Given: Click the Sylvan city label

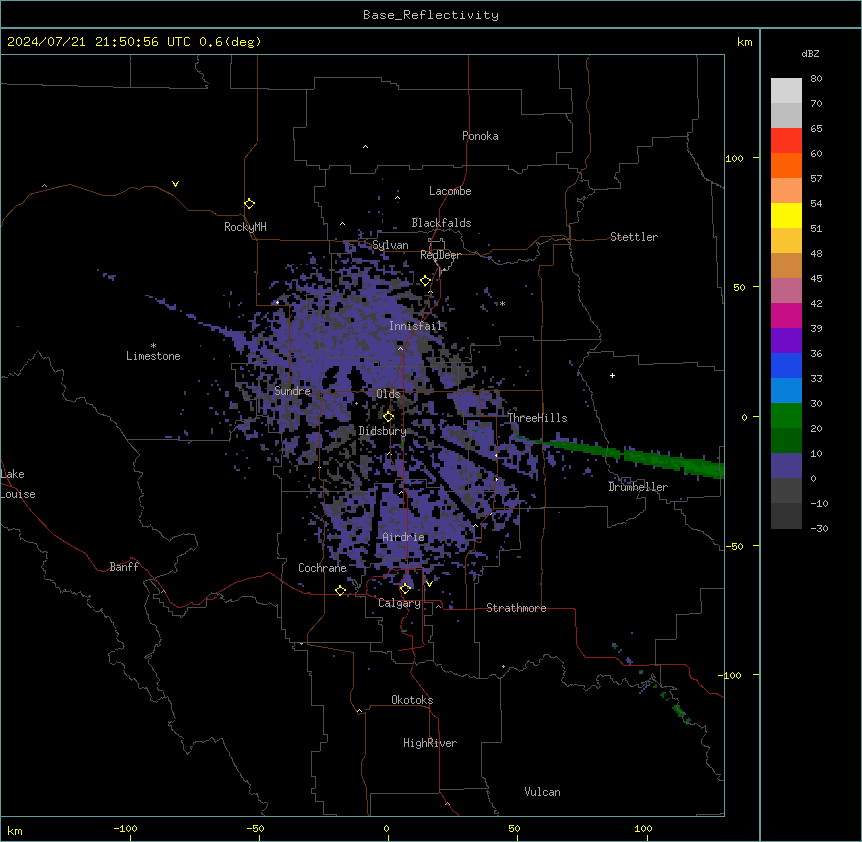Looking at the screenshot, I should click(x=390, y=245).
